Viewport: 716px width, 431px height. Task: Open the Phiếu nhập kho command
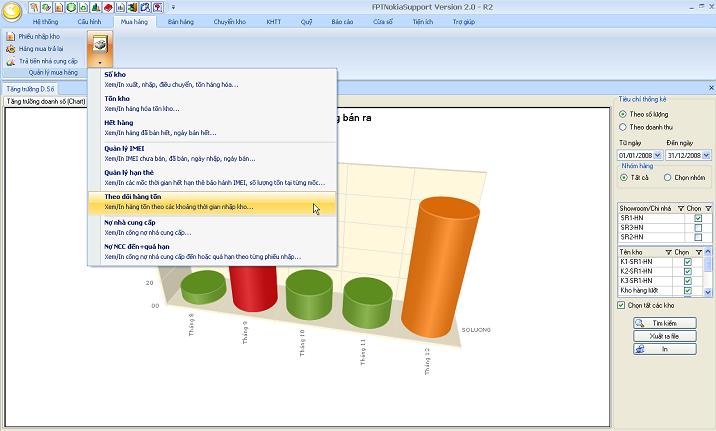point(33,37)
